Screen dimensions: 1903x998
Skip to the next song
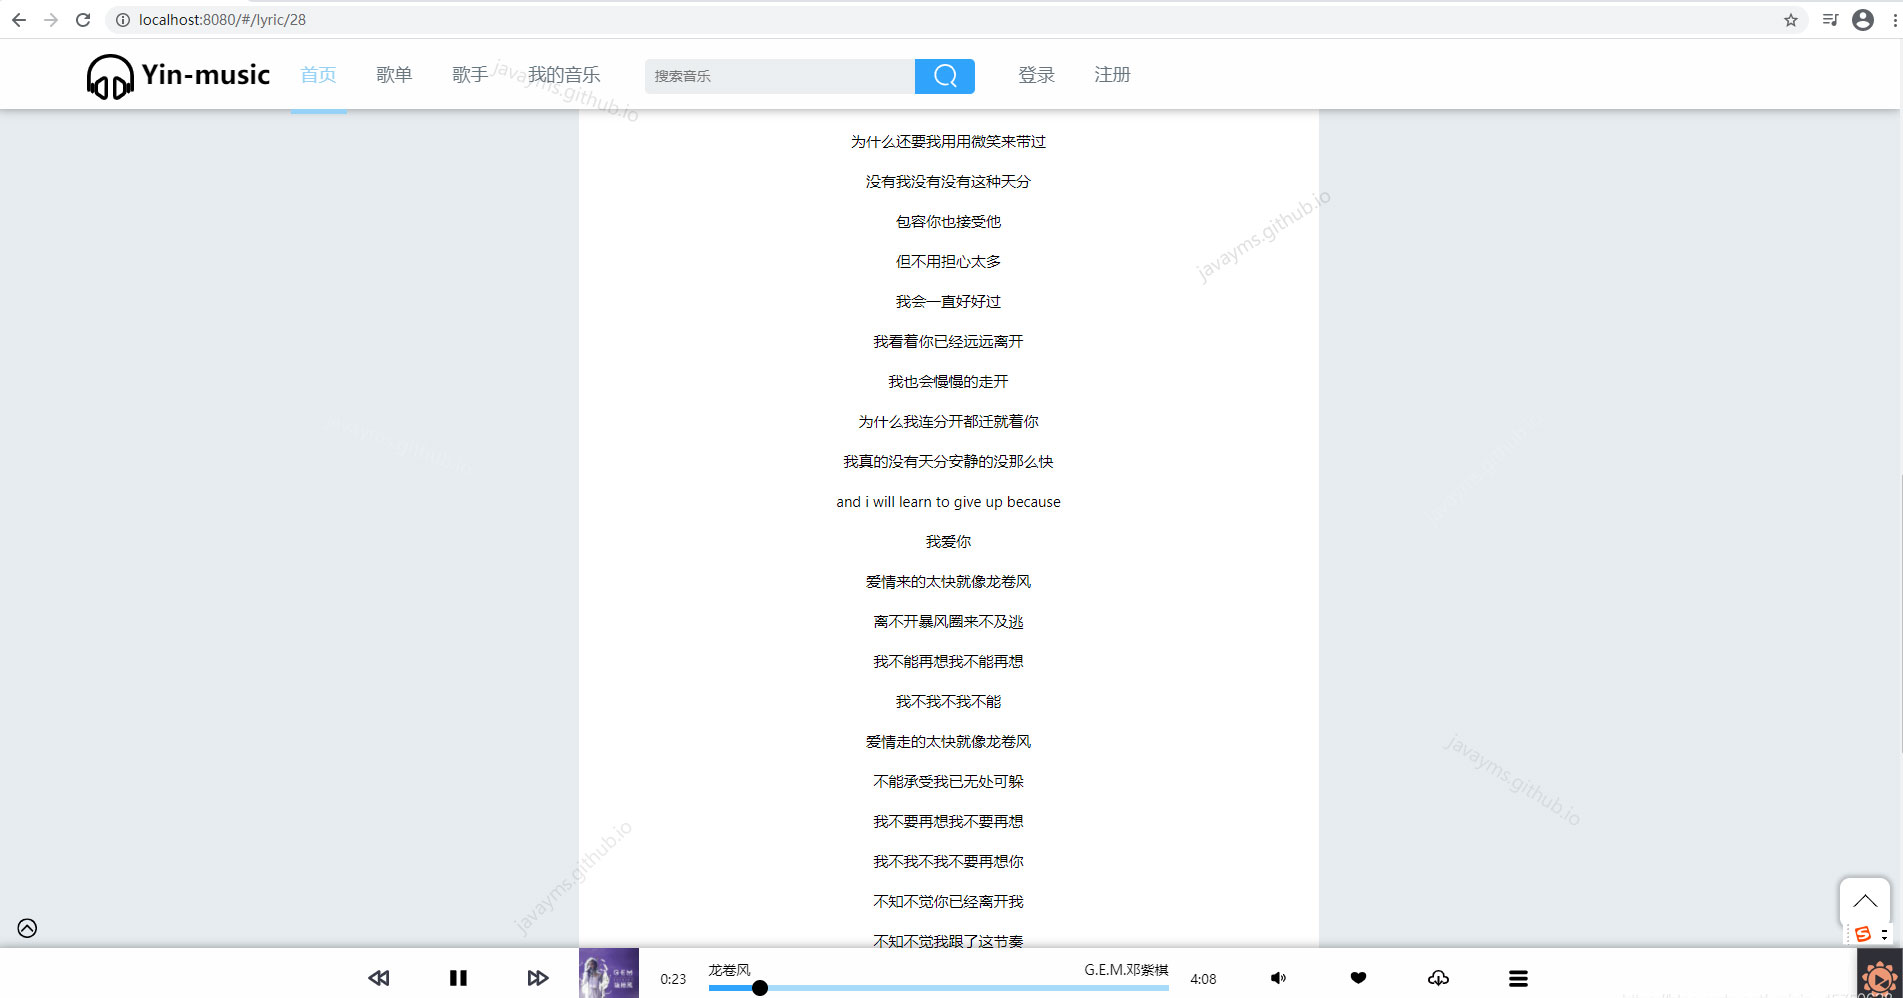point(538,978)
